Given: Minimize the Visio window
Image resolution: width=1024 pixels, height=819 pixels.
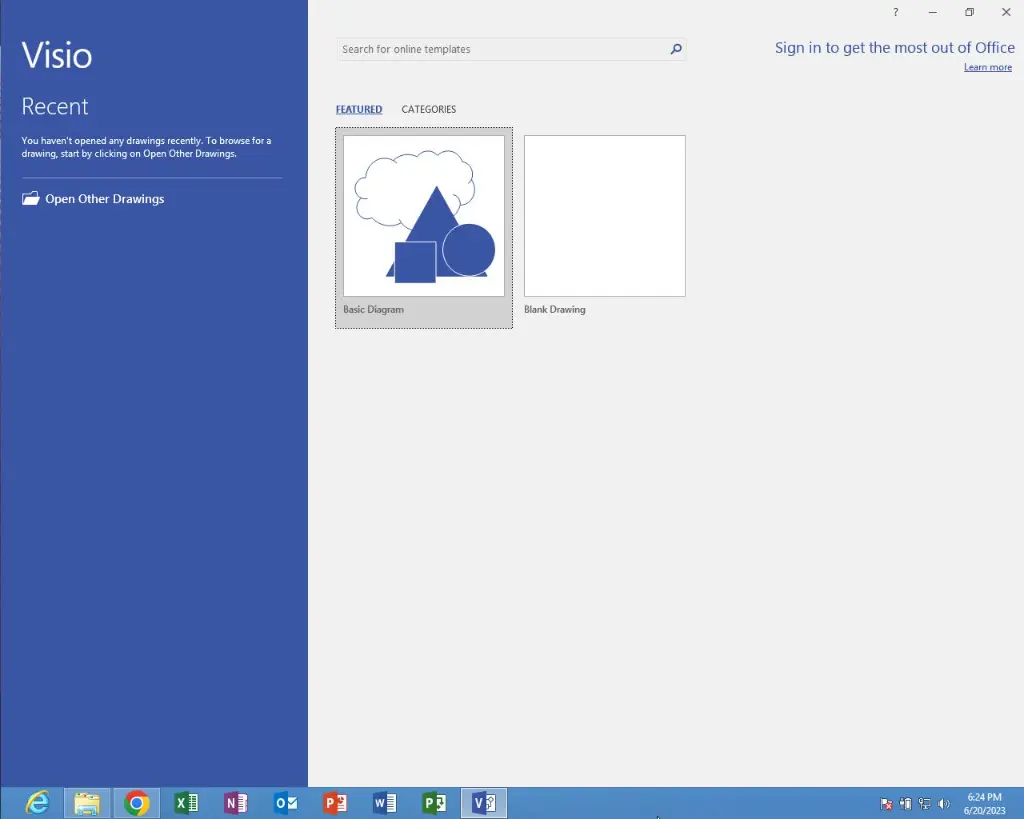Looking at the screenshot, I should (x=932, y=13).
